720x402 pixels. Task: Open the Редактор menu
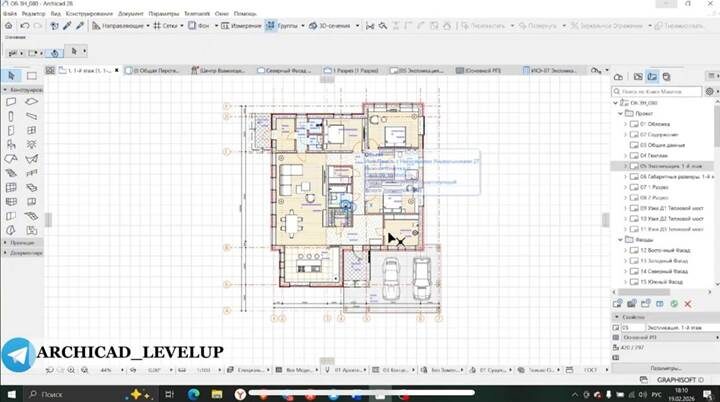coord(34,14)
